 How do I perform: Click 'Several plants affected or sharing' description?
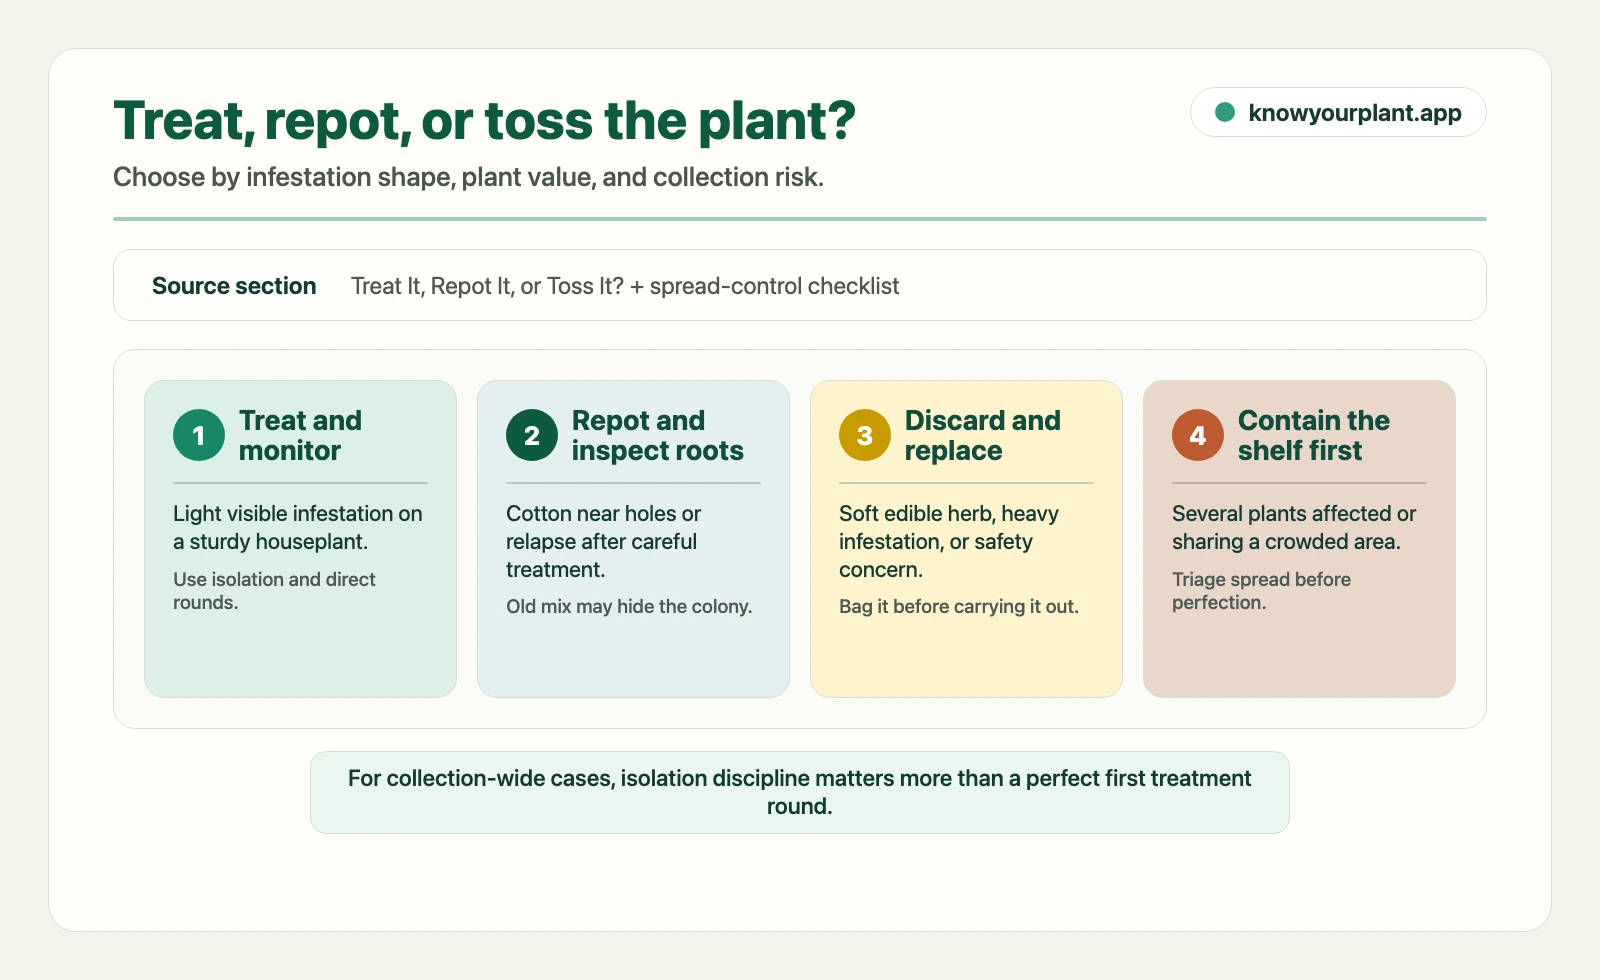pyautogui.click(x=1294, y=527)
